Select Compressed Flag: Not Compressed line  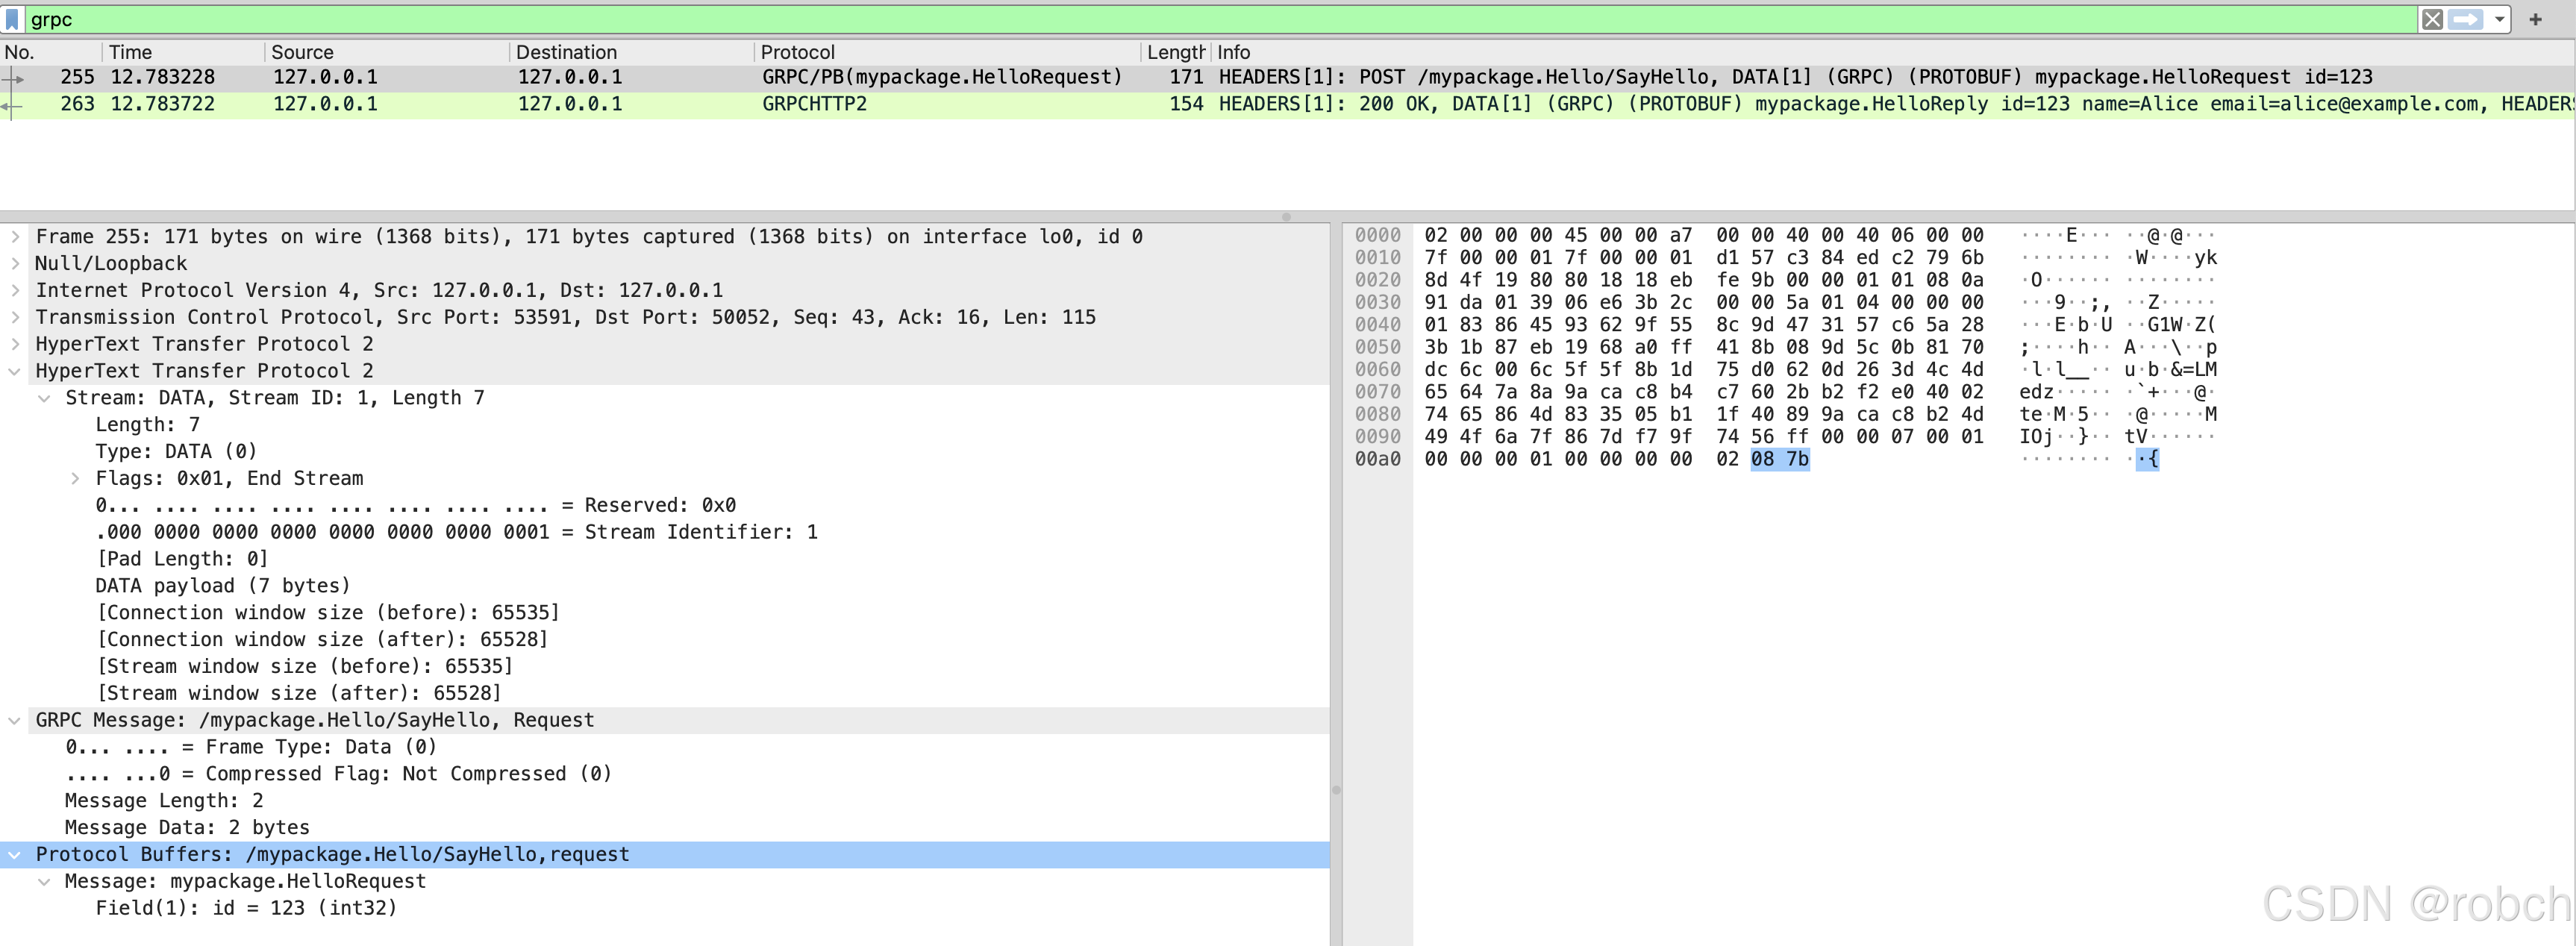[x=339, y=774]
